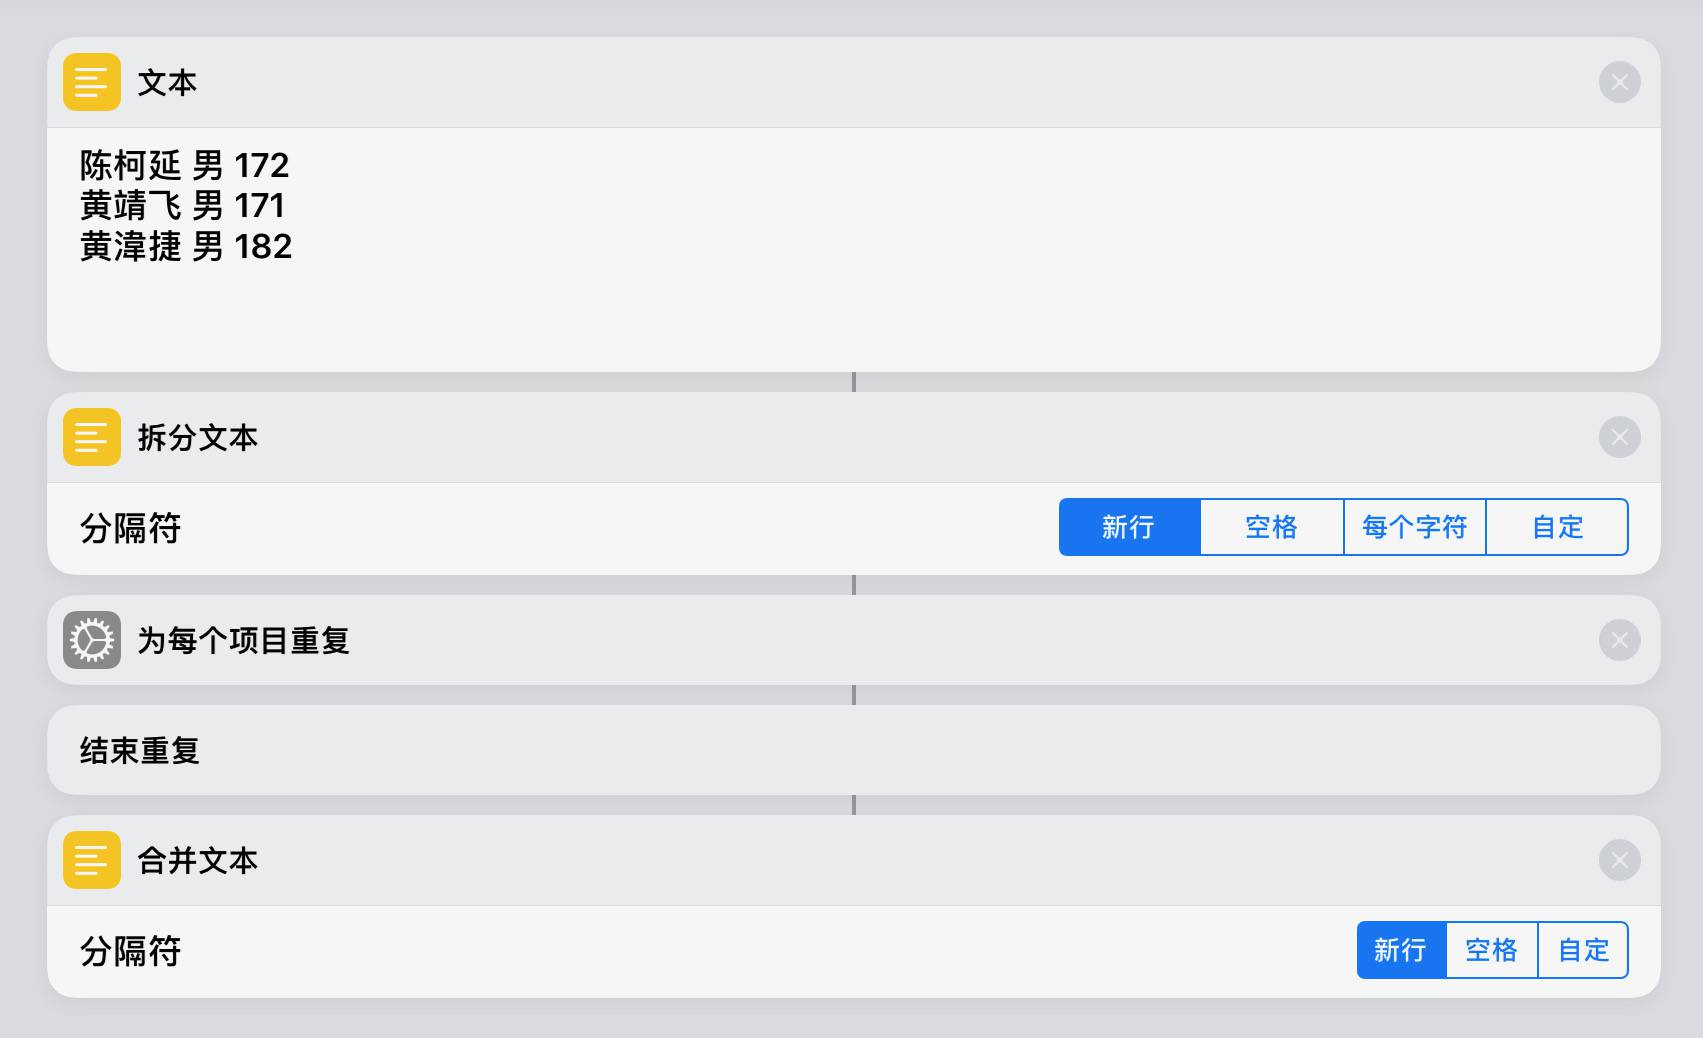Click the 为每个项目重复 action title

(x=243, y=640)
